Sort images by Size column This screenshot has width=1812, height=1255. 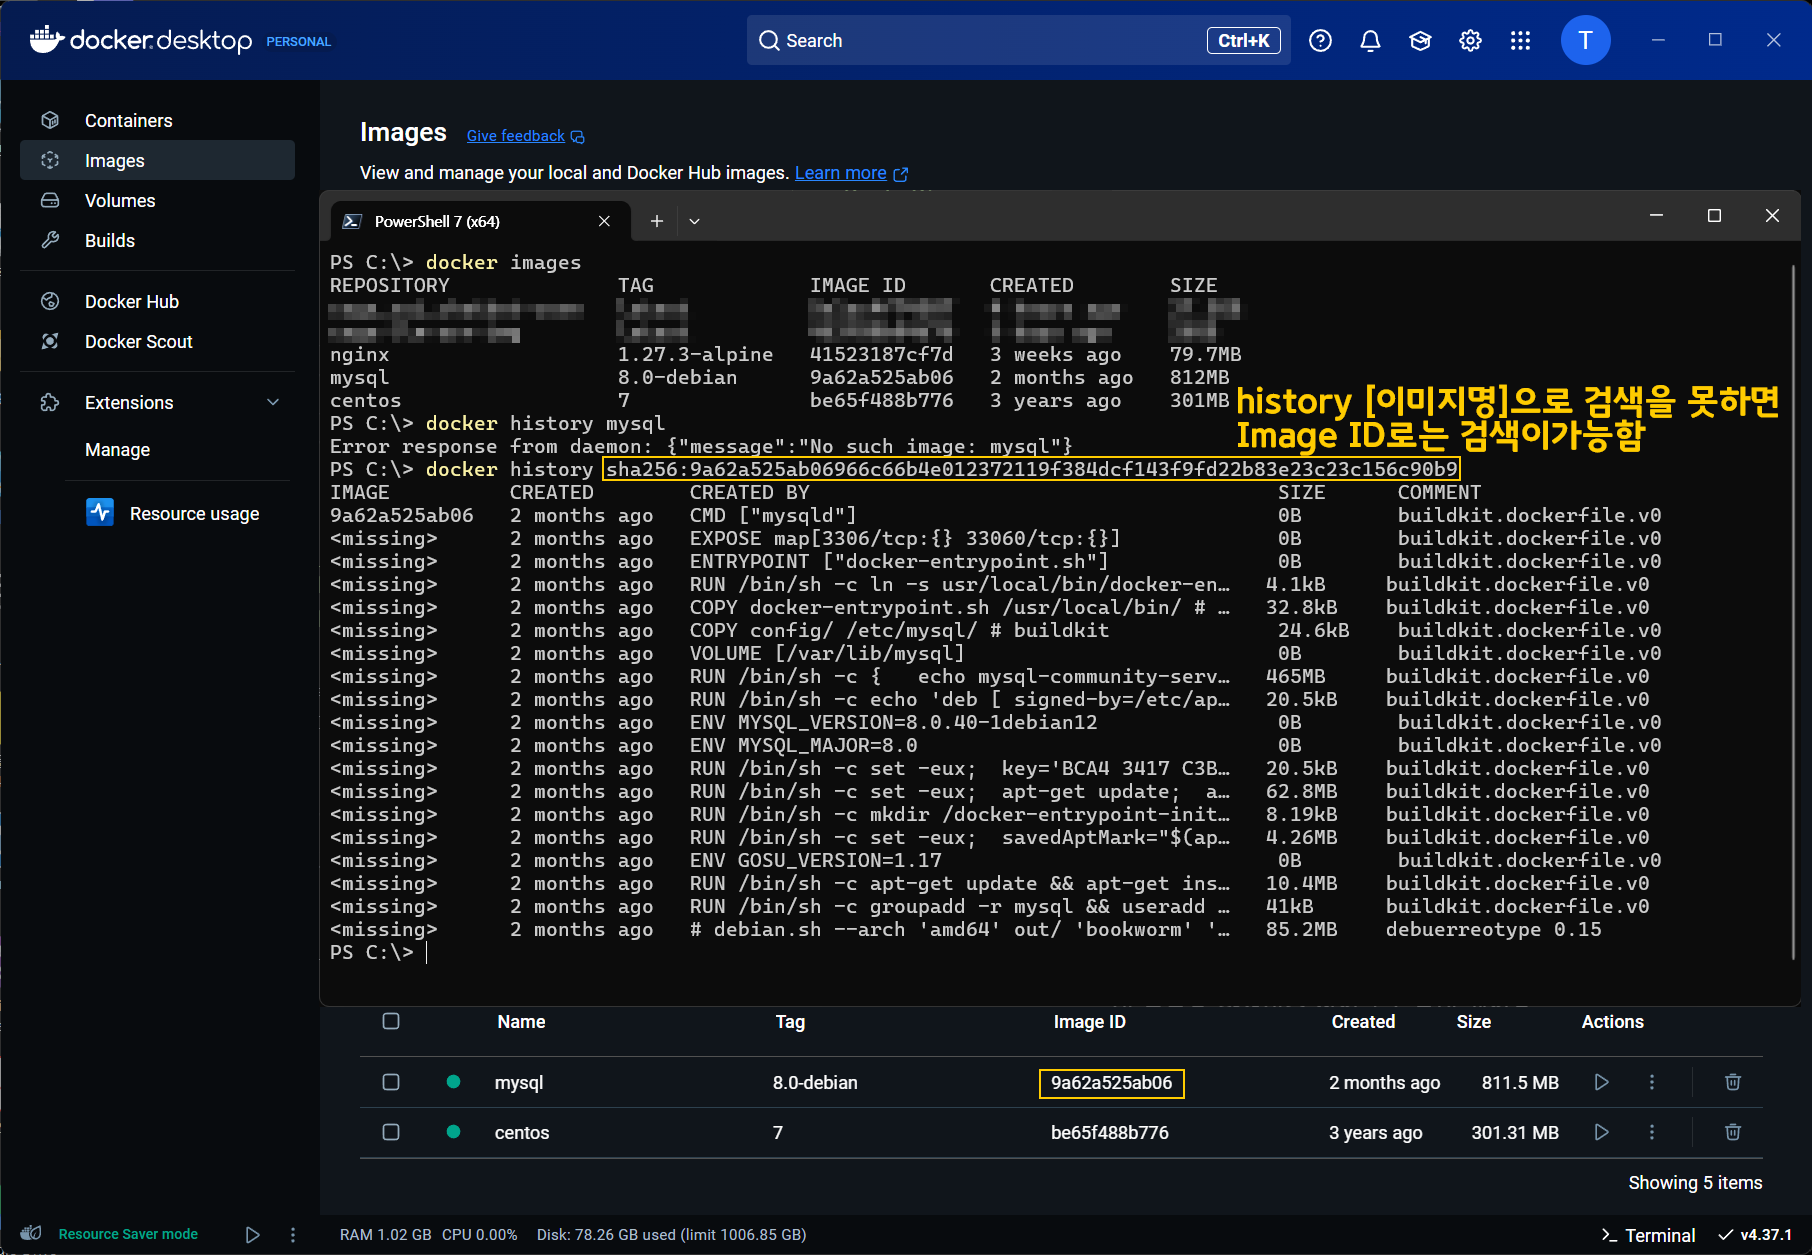[1473, 1022]
